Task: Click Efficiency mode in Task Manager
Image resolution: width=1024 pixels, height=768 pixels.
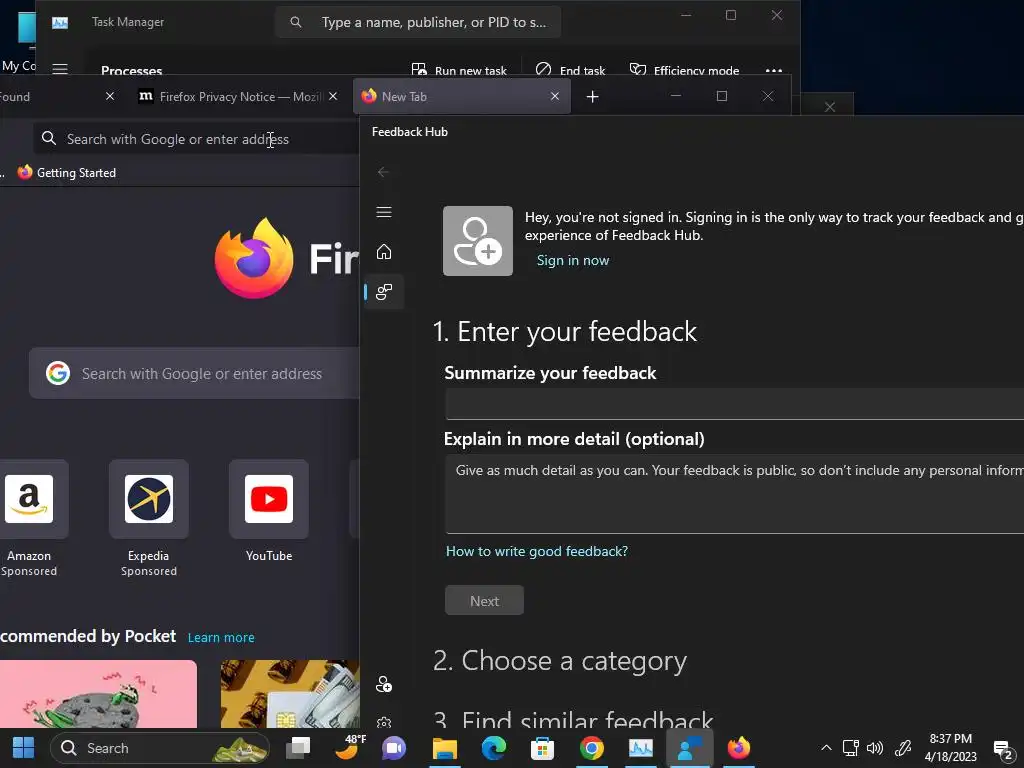Action: (684, 70)
